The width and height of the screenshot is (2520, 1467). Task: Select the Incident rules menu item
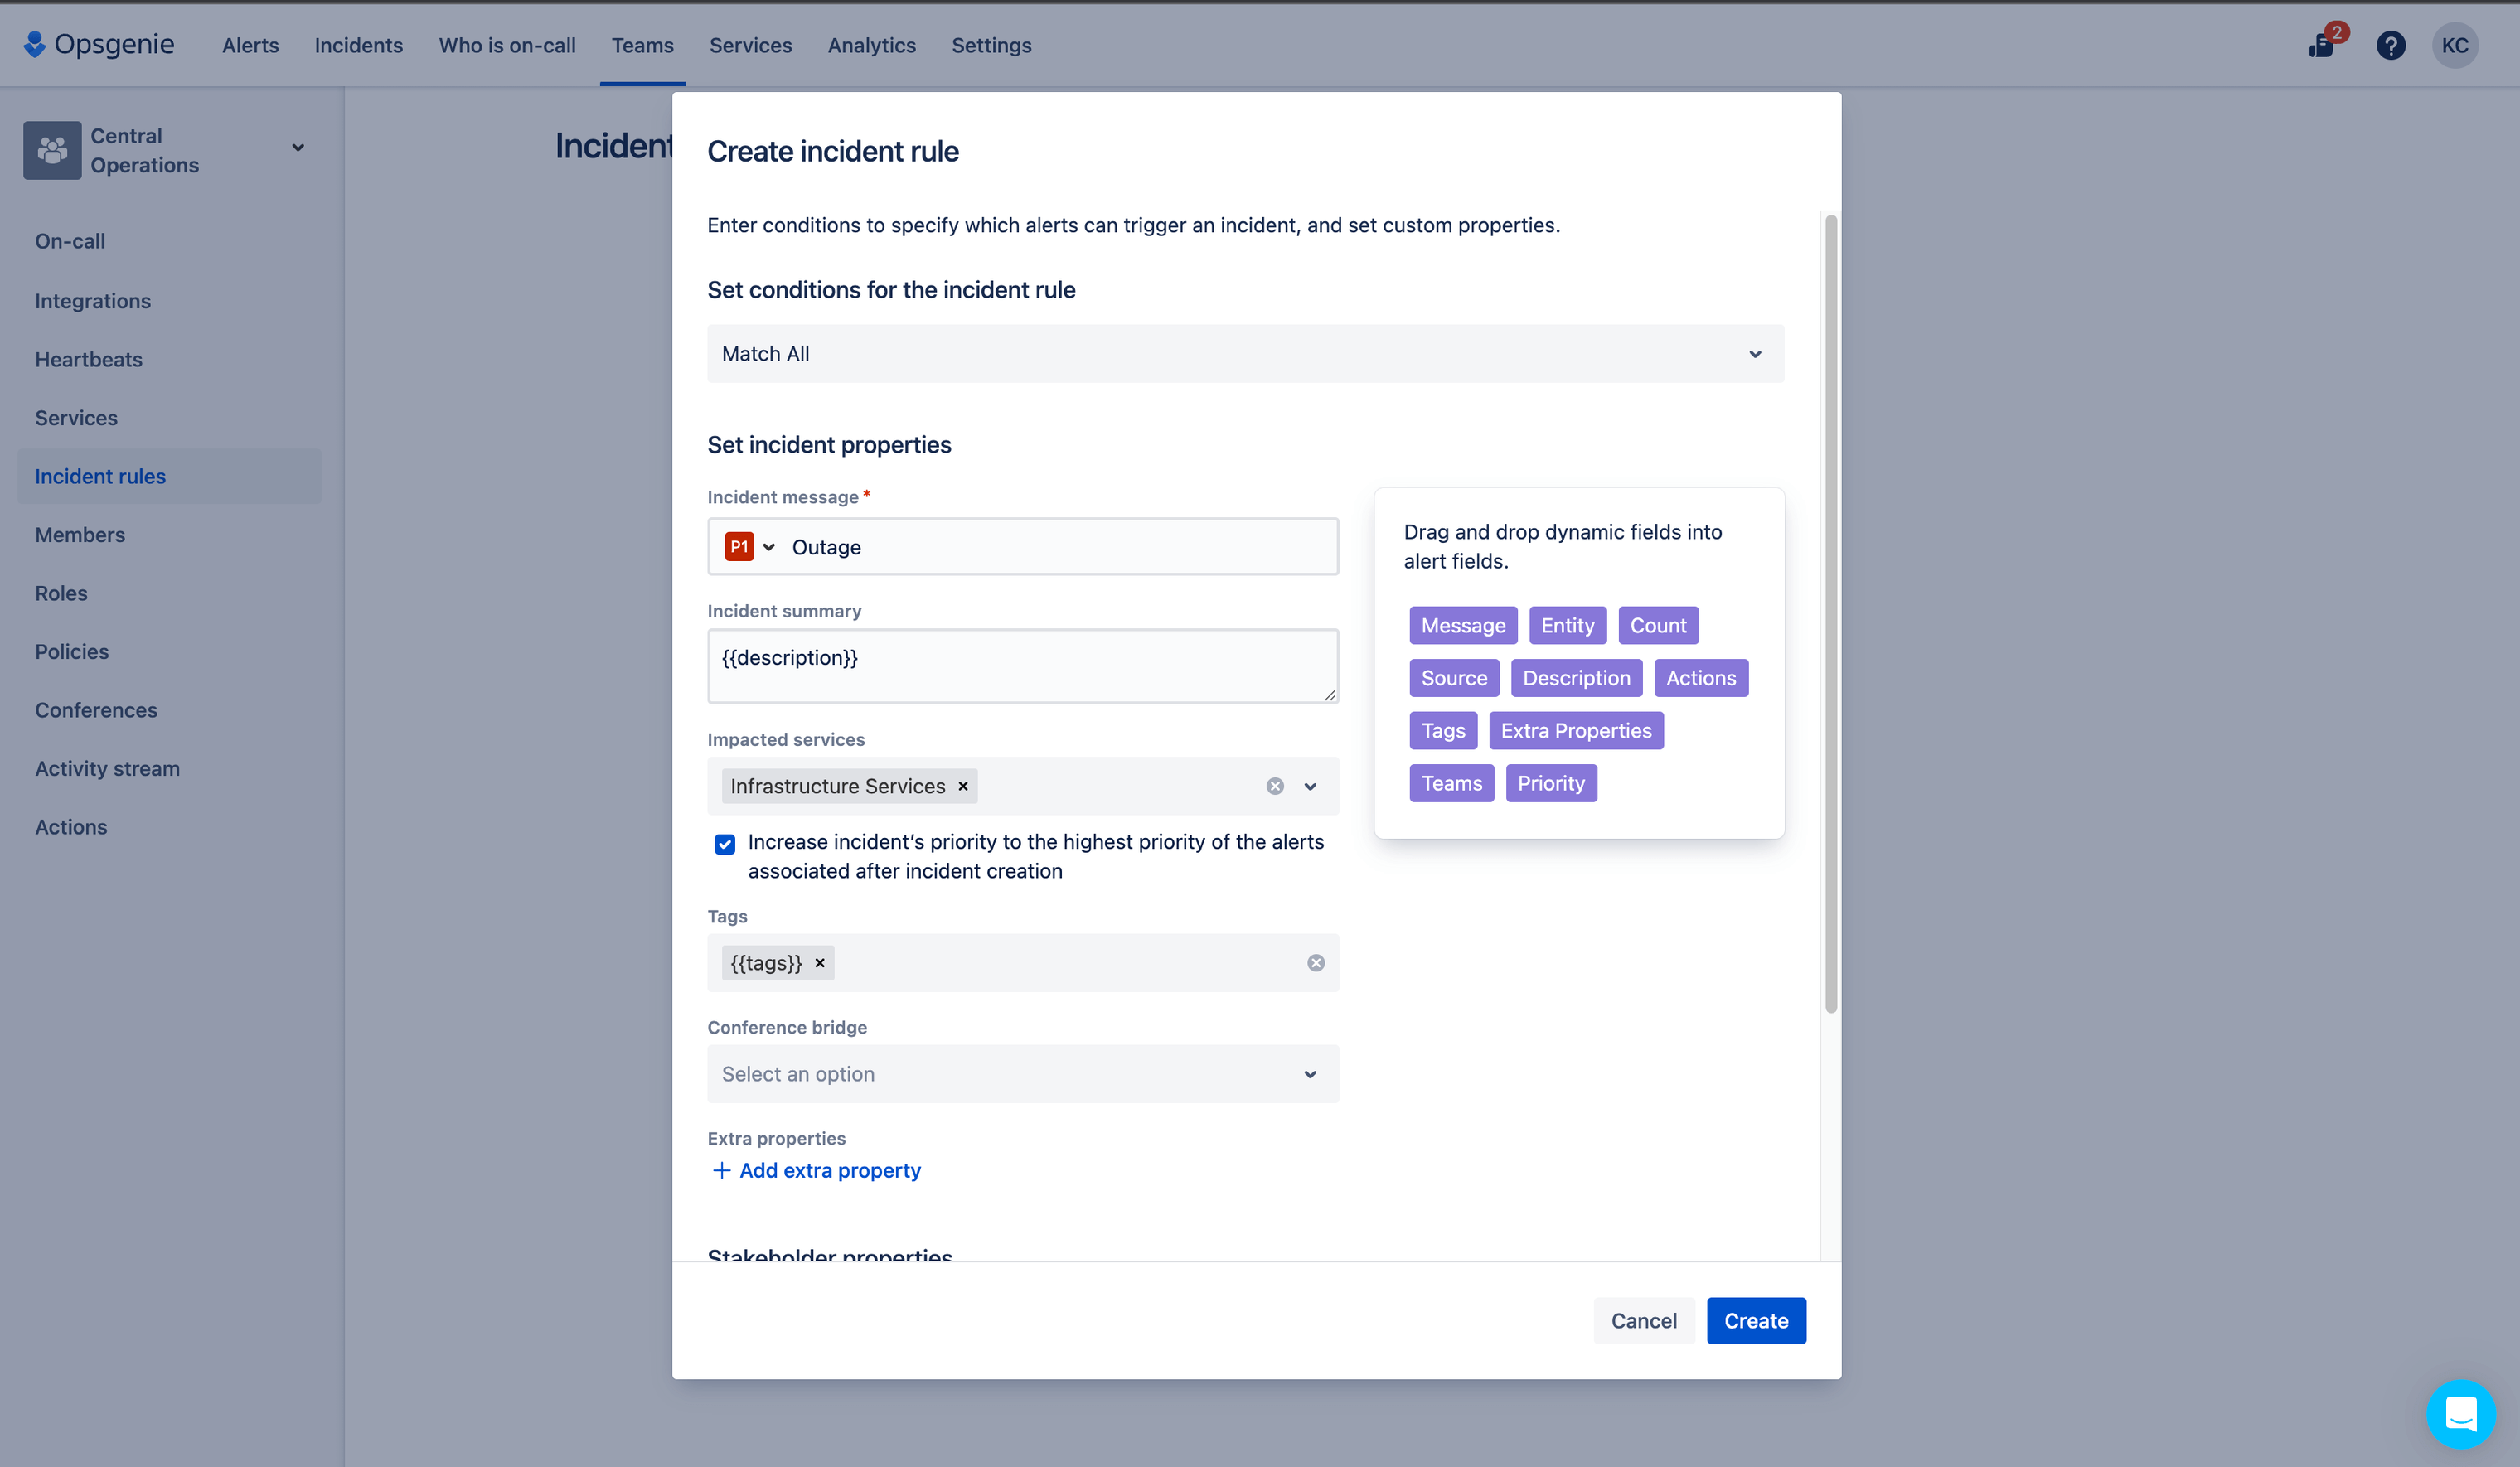(x=99, y=475)
